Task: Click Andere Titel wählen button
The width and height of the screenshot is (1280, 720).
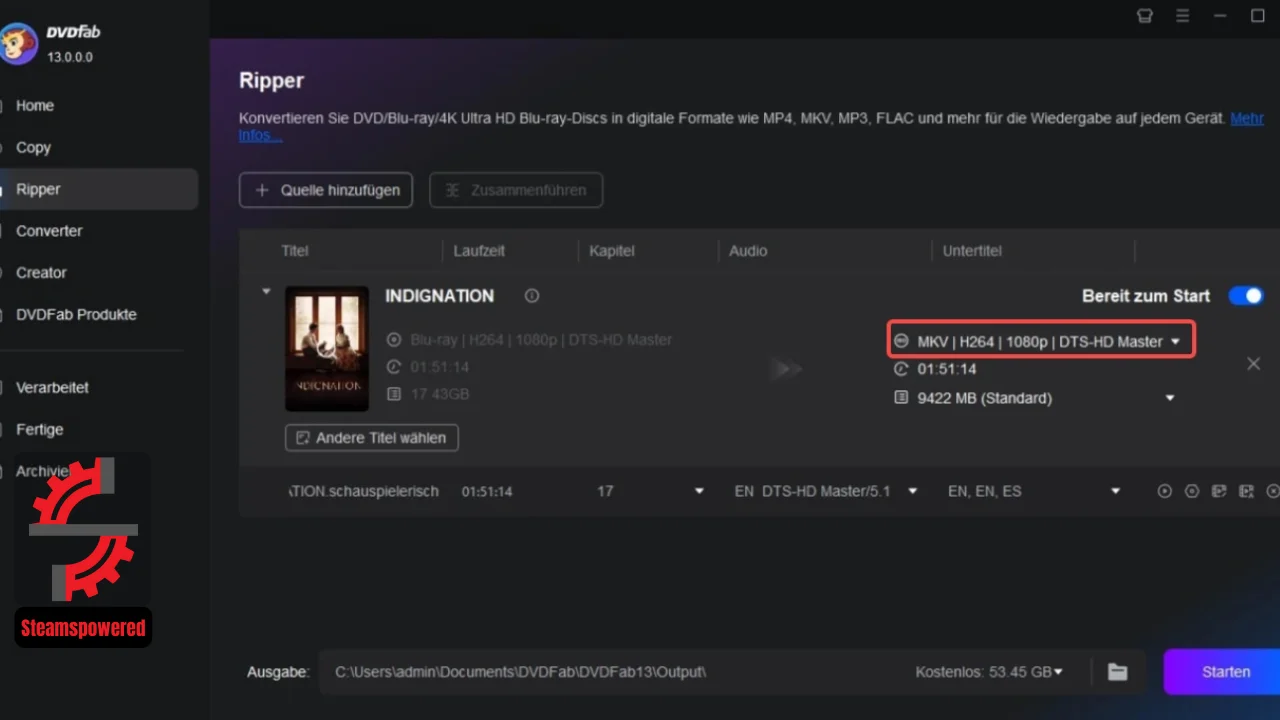Action: pos(372,438)
